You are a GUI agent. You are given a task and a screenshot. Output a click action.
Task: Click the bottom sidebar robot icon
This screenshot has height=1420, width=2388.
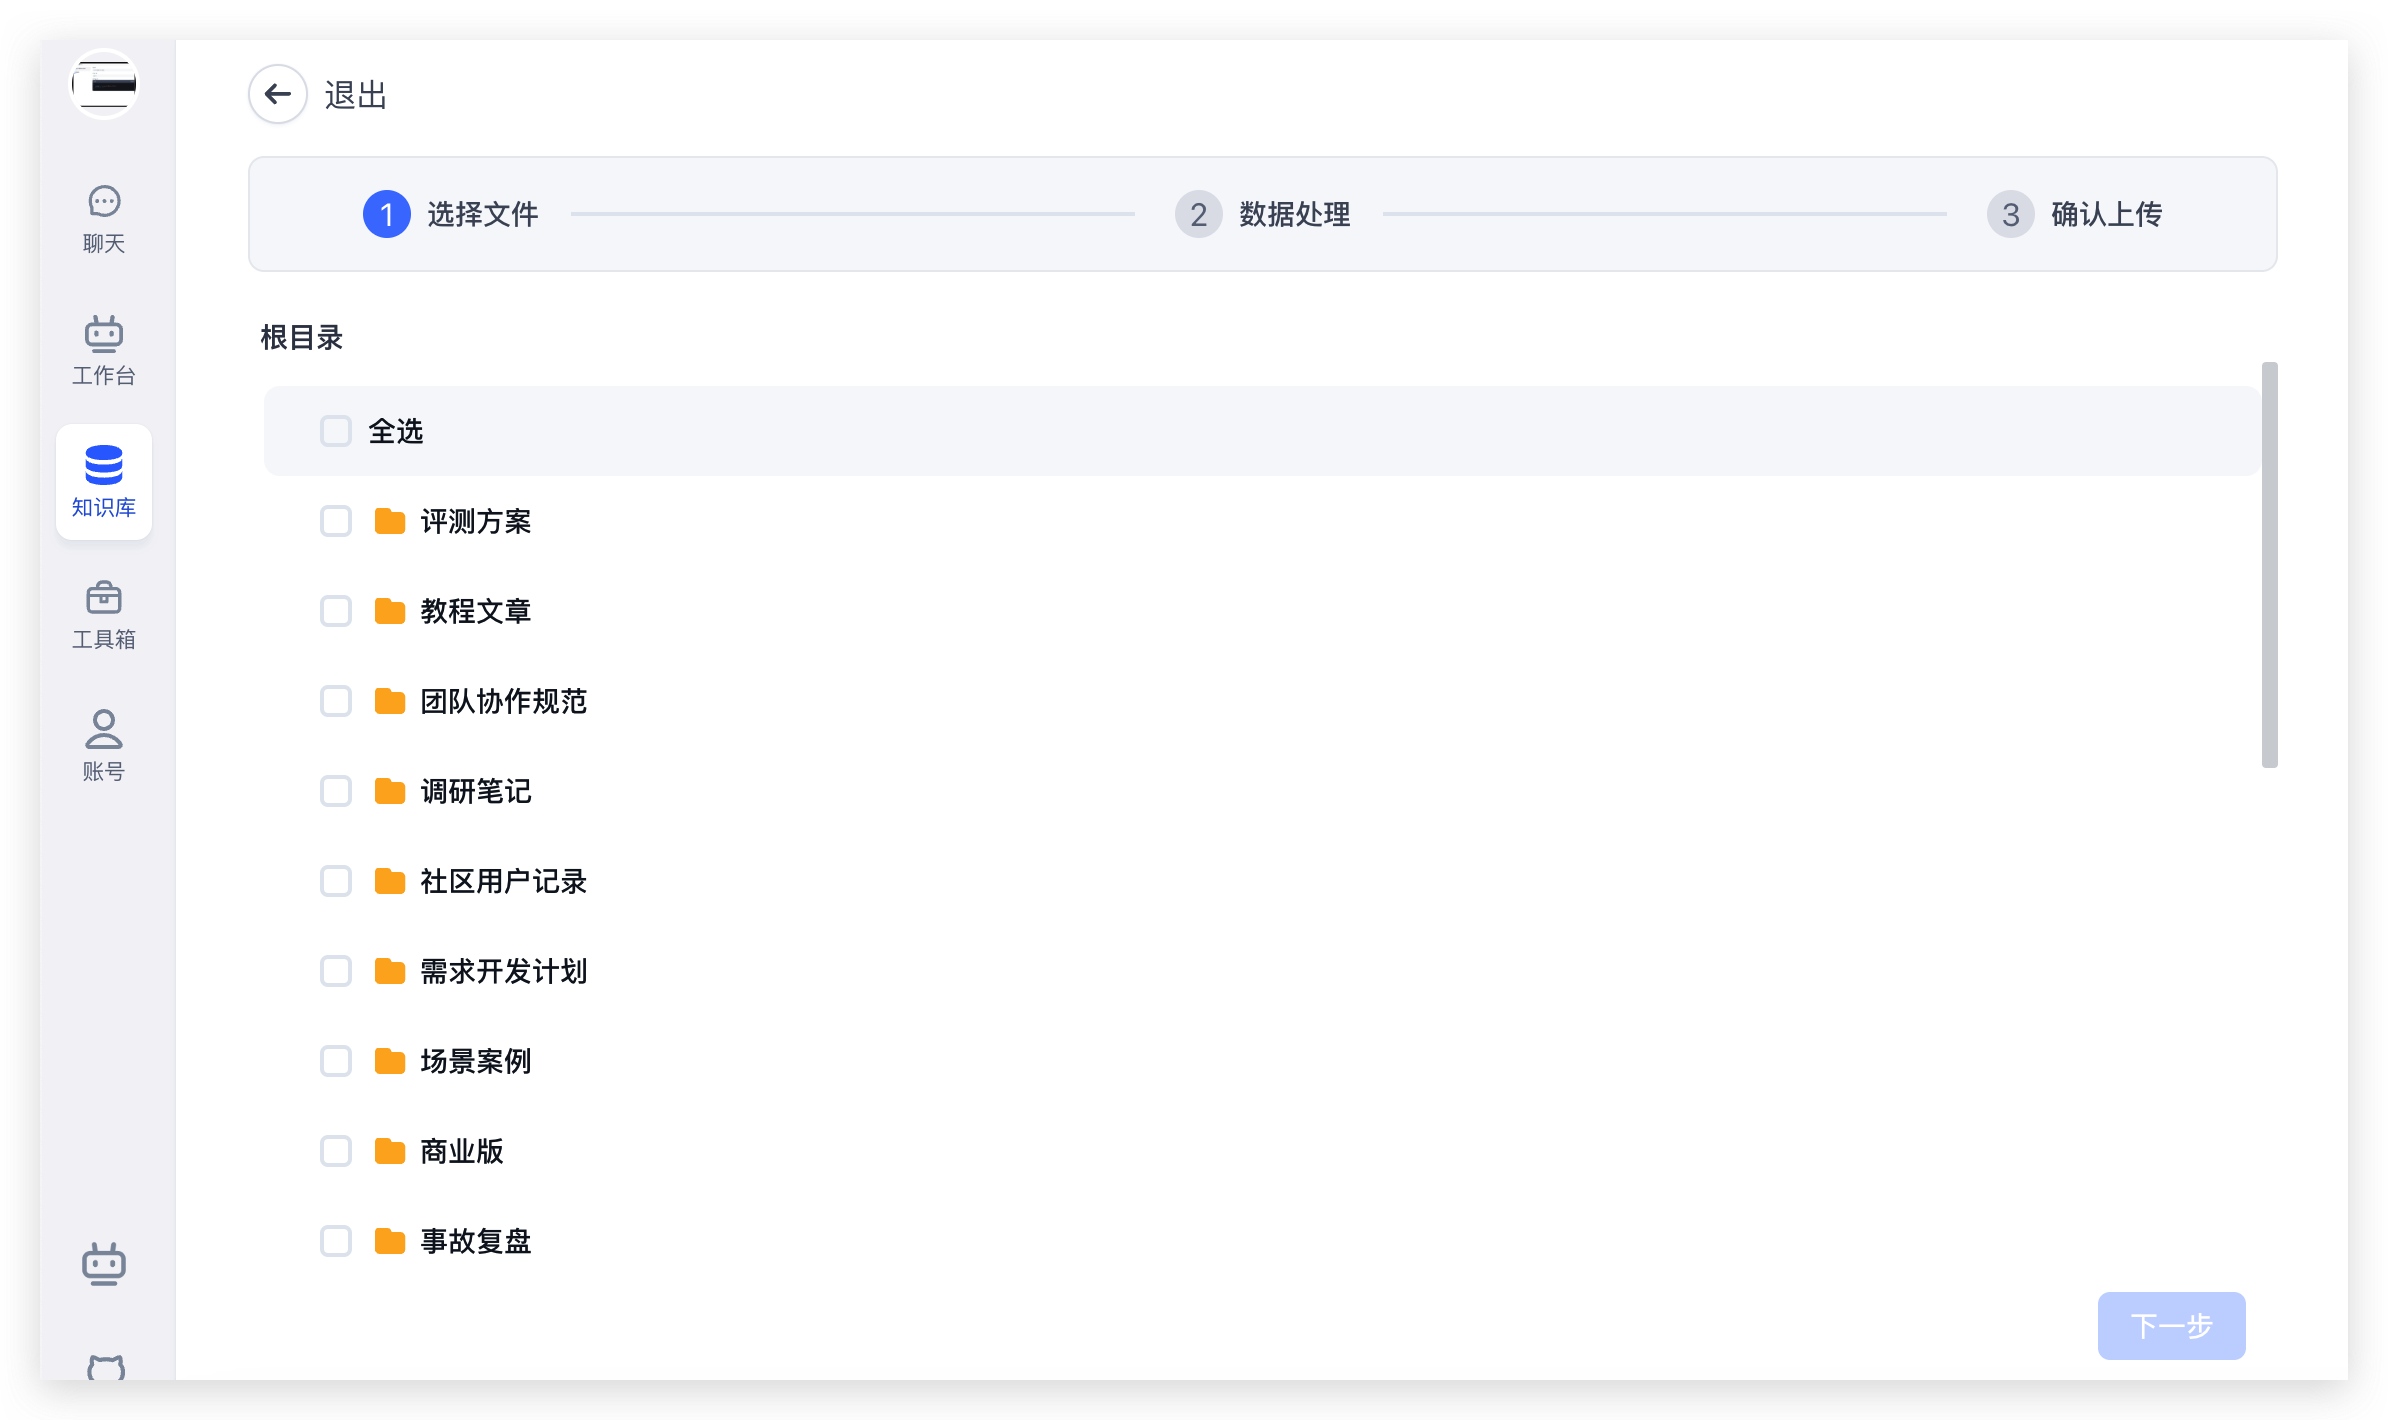(104, 1264)
